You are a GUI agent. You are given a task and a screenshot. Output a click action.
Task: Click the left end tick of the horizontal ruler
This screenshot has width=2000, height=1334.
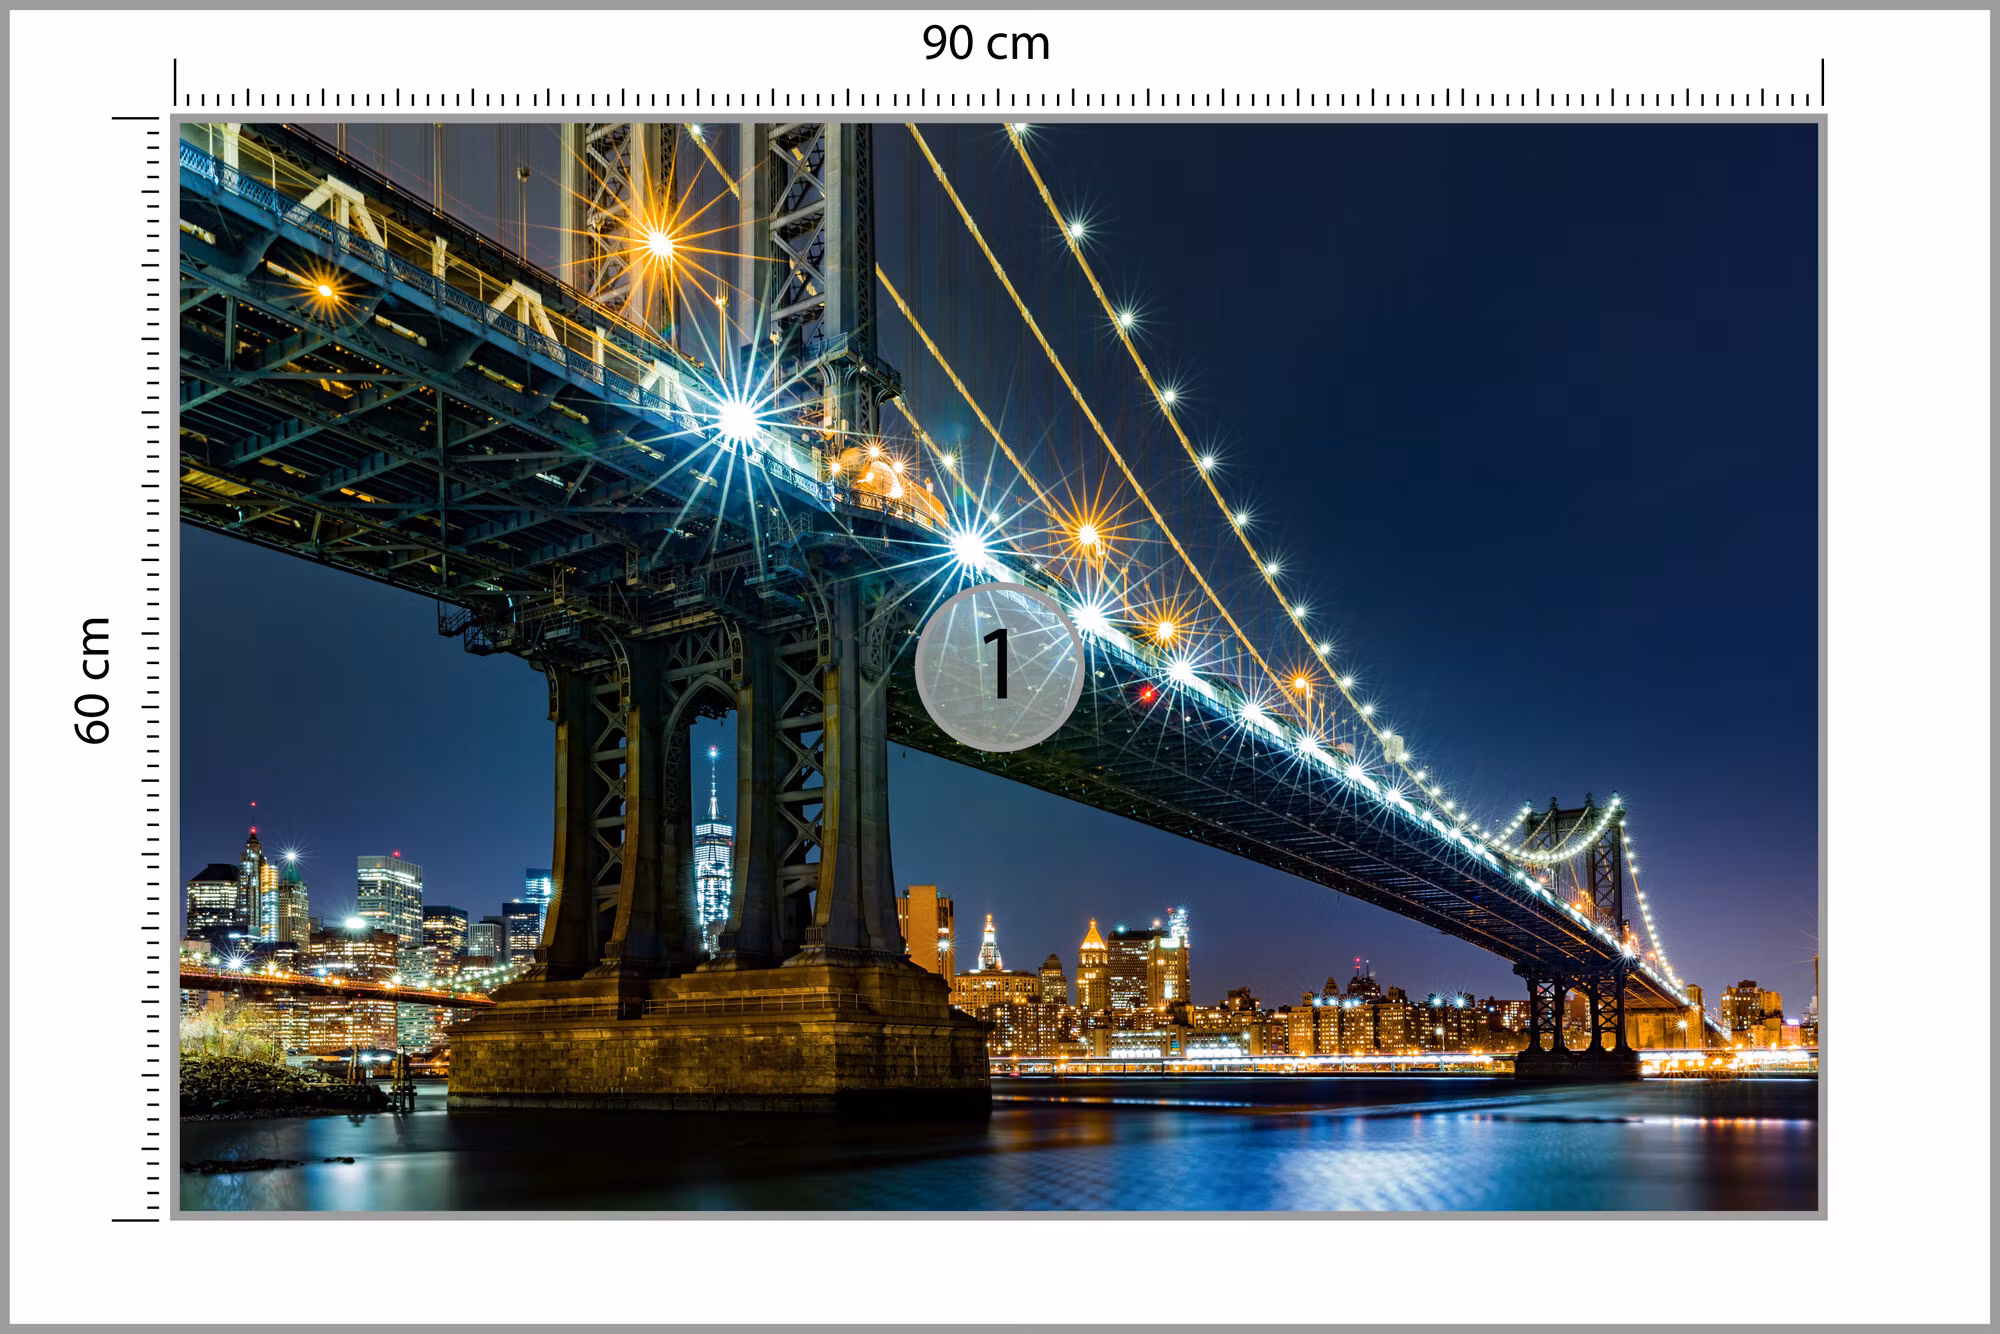176,82
